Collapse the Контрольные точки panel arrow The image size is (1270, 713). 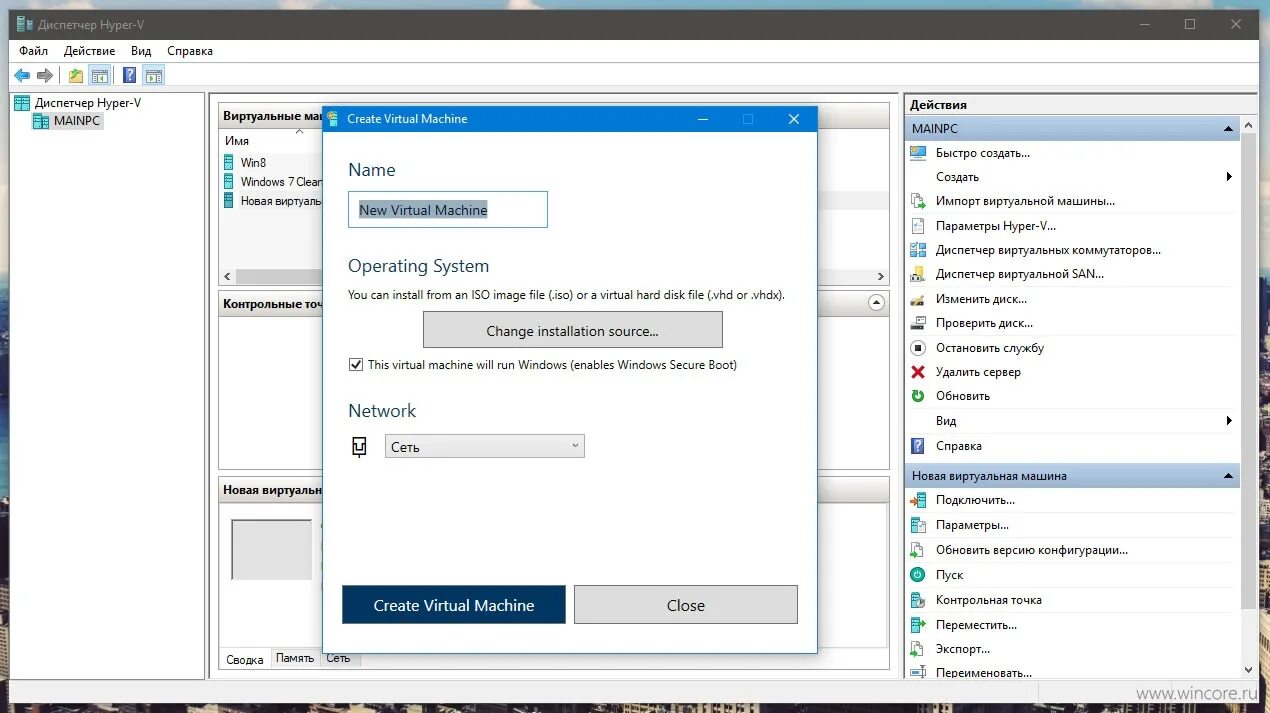coord(877,303)
